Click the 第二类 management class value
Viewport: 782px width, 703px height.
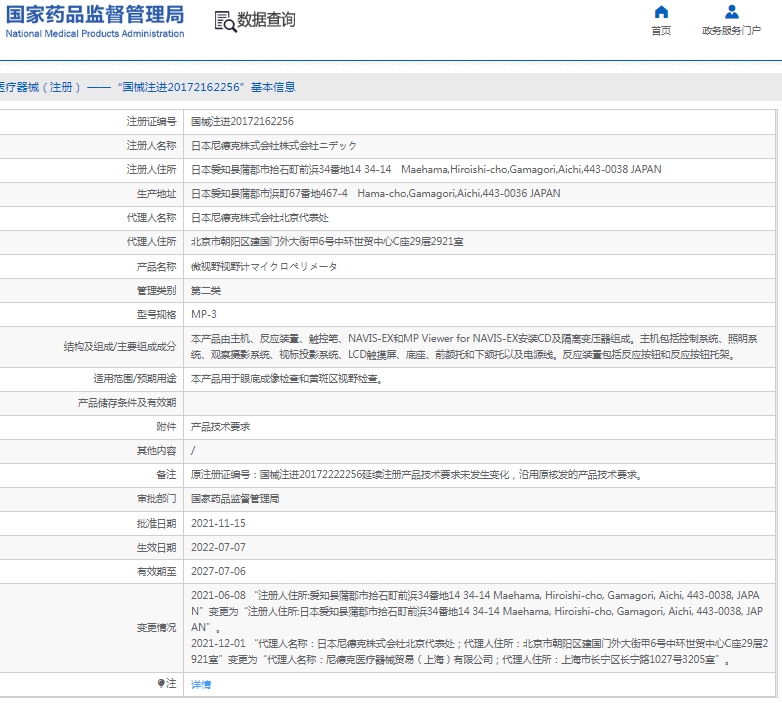[x=206, y=291]
